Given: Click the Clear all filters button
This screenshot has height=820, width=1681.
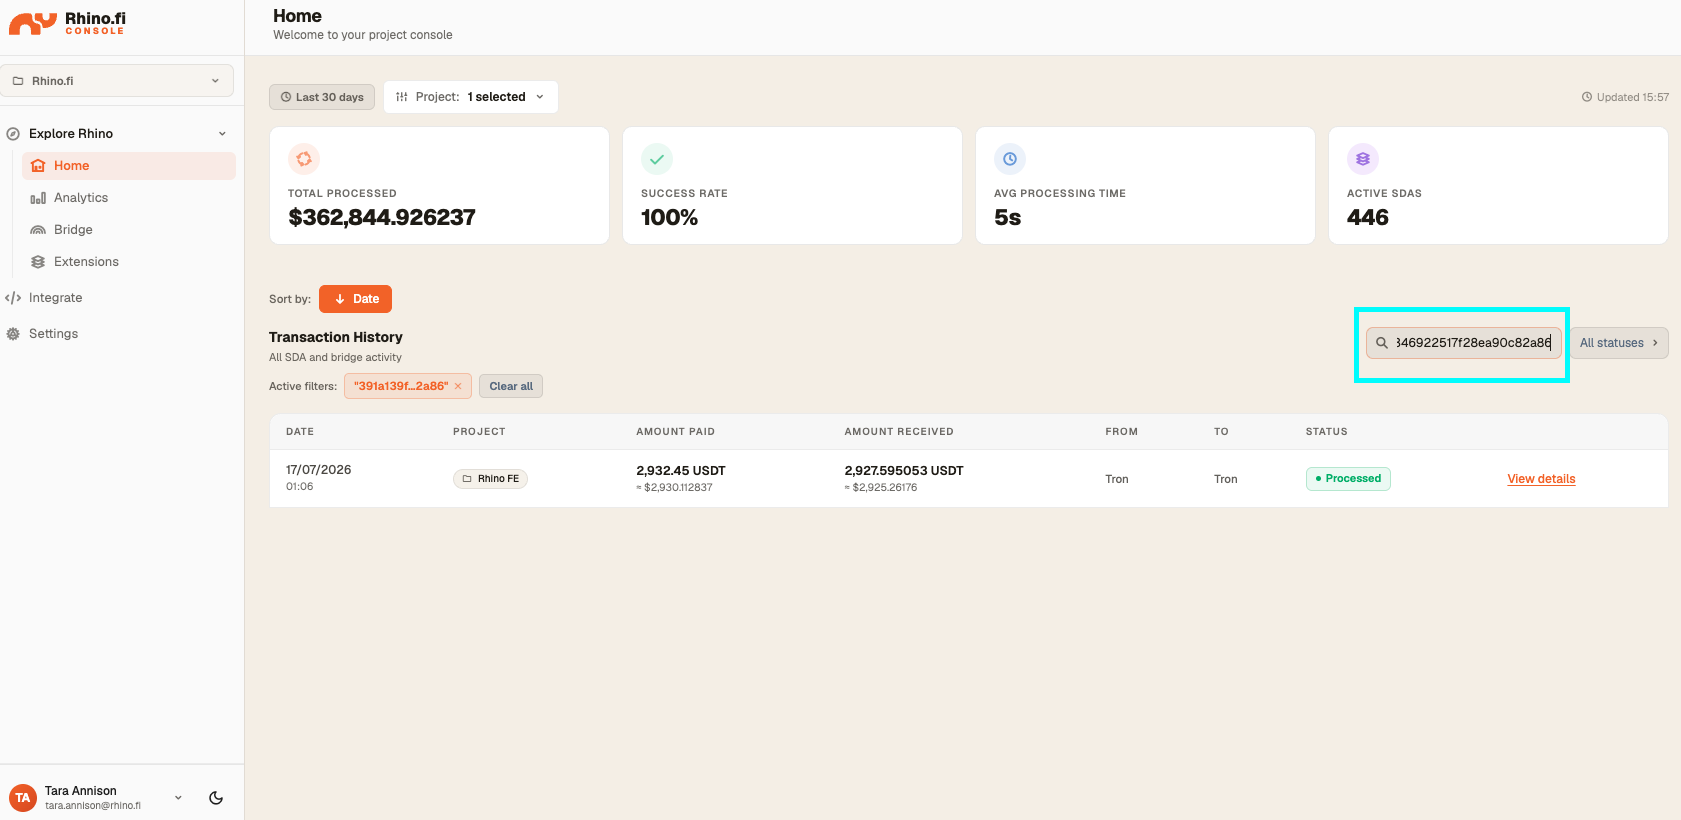Looking at the screenshot, I should point(511,386).
